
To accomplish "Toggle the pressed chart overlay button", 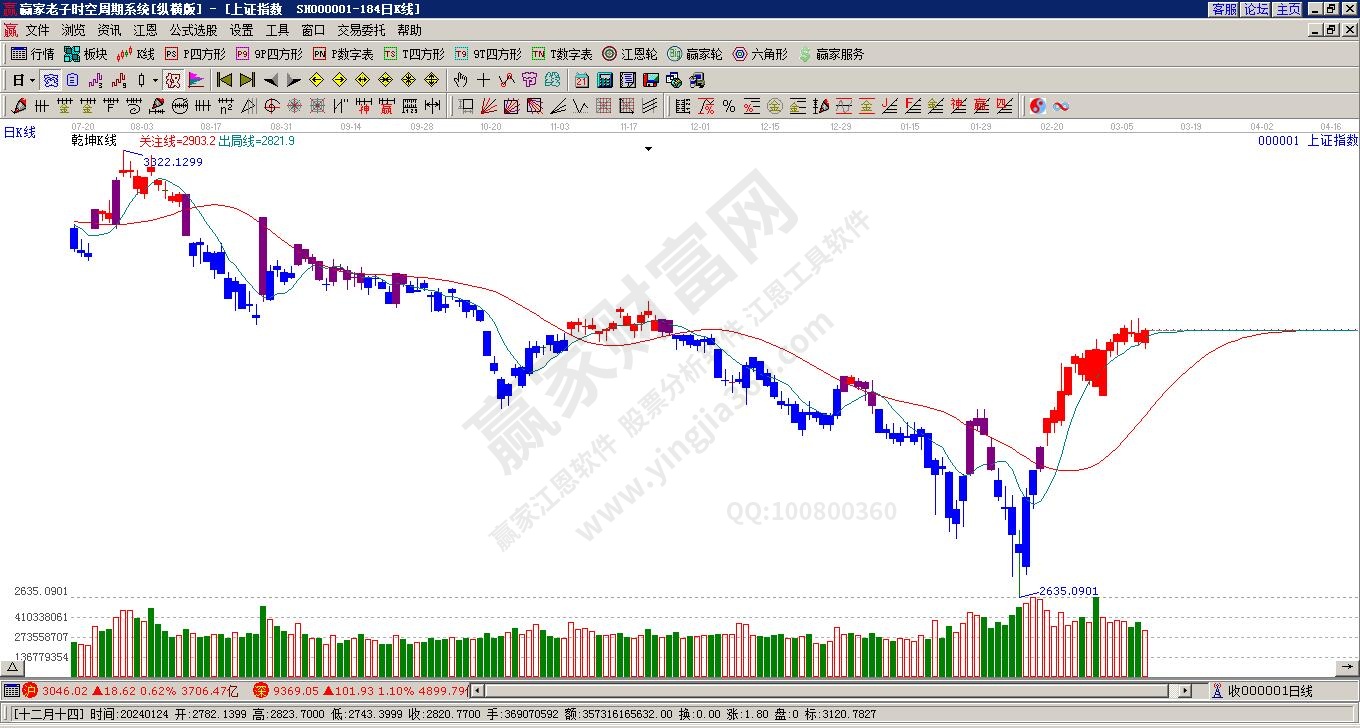I will tap(50, 80).
